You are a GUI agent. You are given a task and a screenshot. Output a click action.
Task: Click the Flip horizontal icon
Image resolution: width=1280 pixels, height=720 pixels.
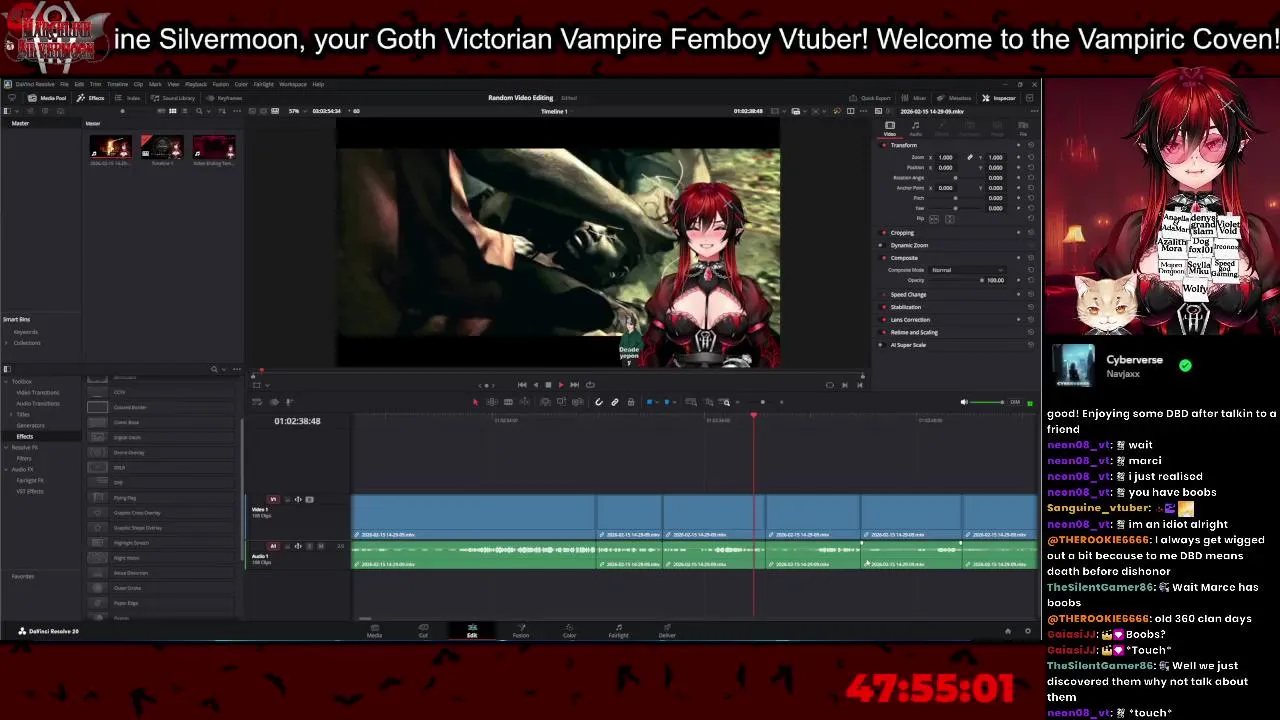point(934,219)
